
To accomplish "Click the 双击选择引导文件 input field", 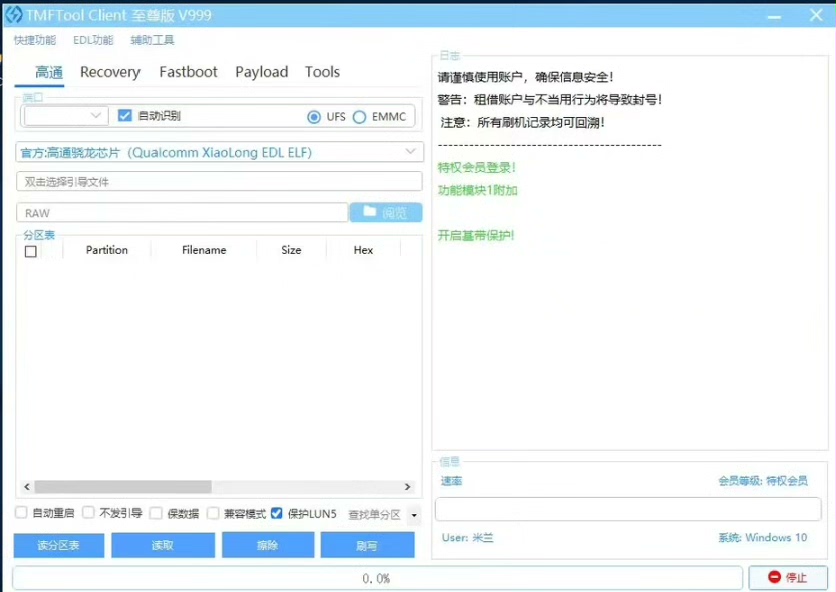I will (219, 181).
